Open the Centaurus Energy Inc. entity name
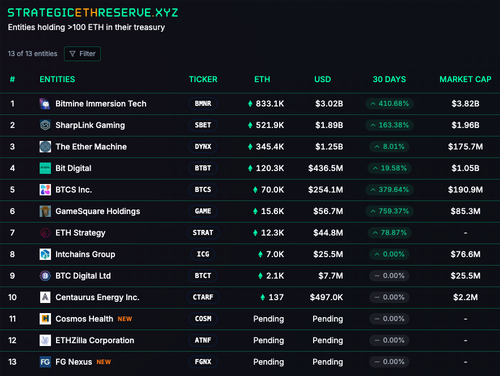The width and height of the screenshot is (500, 376). point(97,297)
